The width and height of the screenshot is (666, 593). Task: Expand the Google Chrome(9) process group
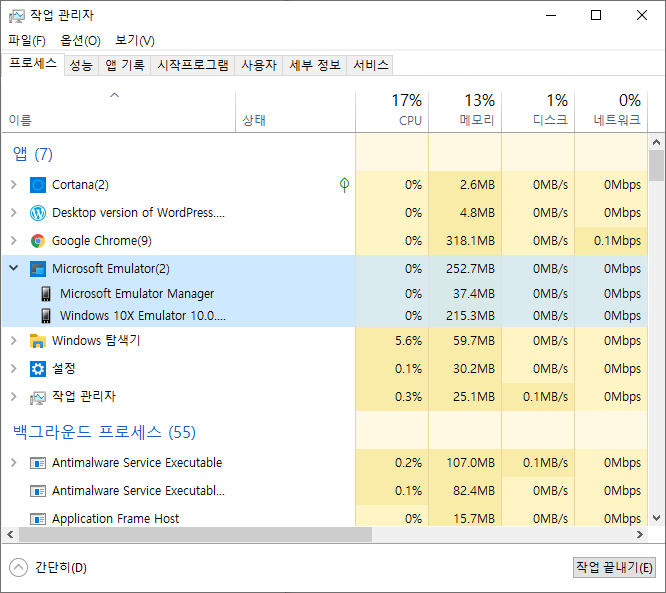(14, 241)
